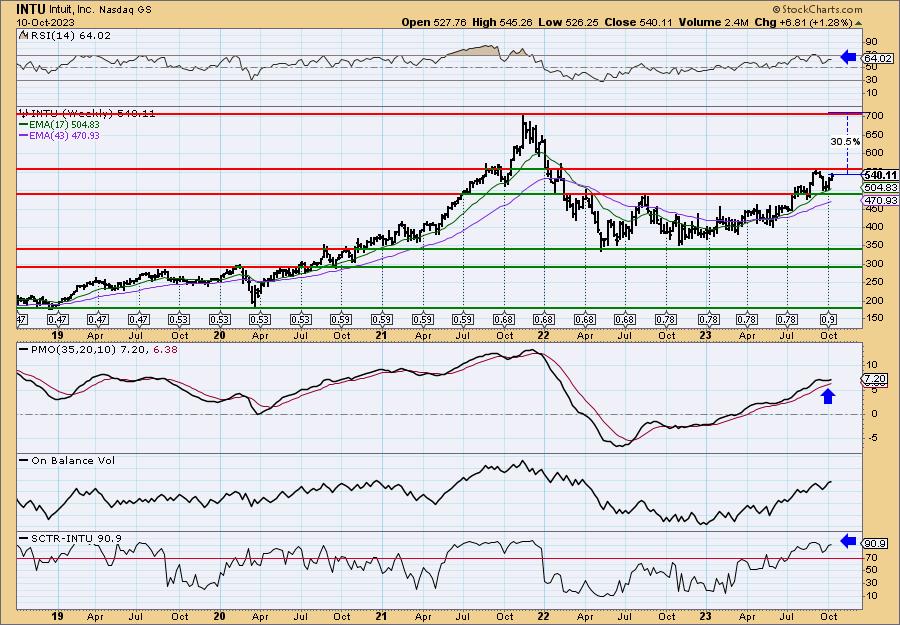Click the 30.5% gain annotation label
The width and height of the screenshot is (900, 625).
pos(845,141)
